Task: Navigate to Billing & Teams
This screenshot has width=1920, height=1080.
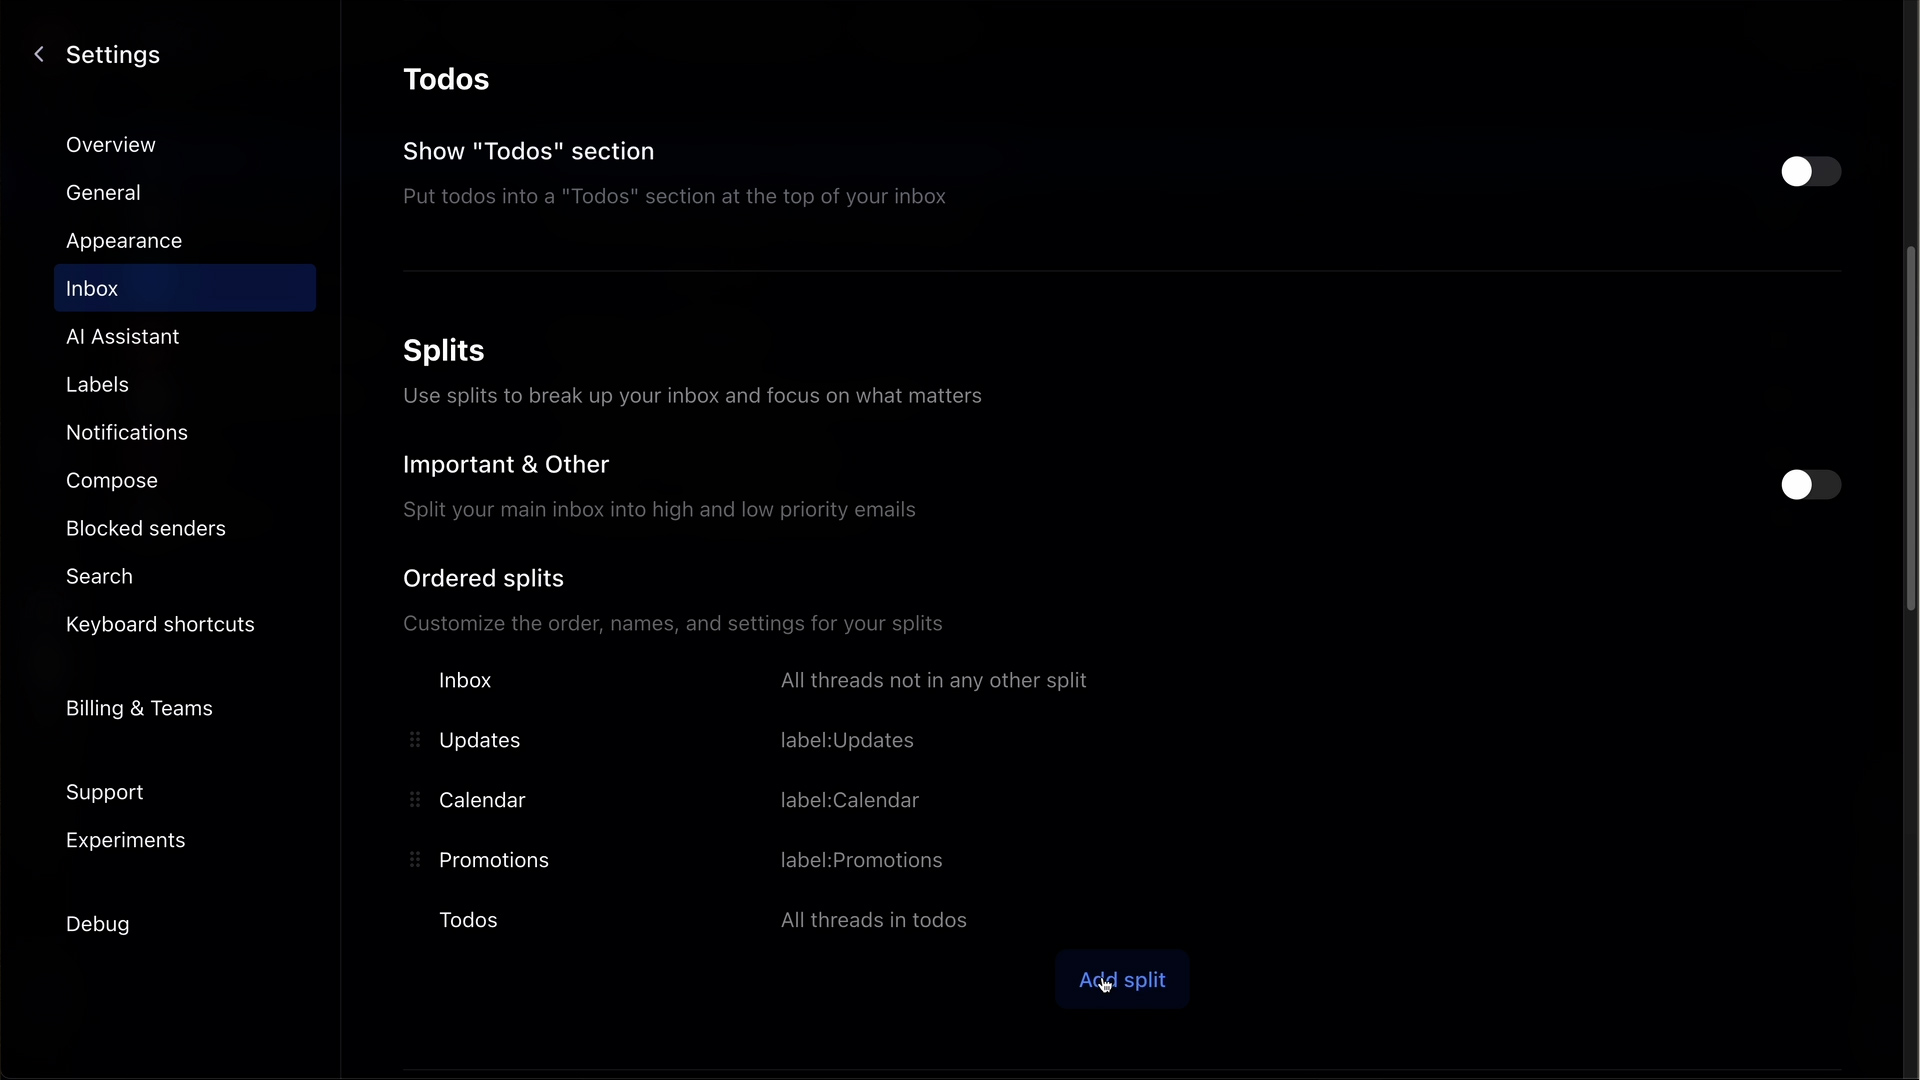Action: 139,708
